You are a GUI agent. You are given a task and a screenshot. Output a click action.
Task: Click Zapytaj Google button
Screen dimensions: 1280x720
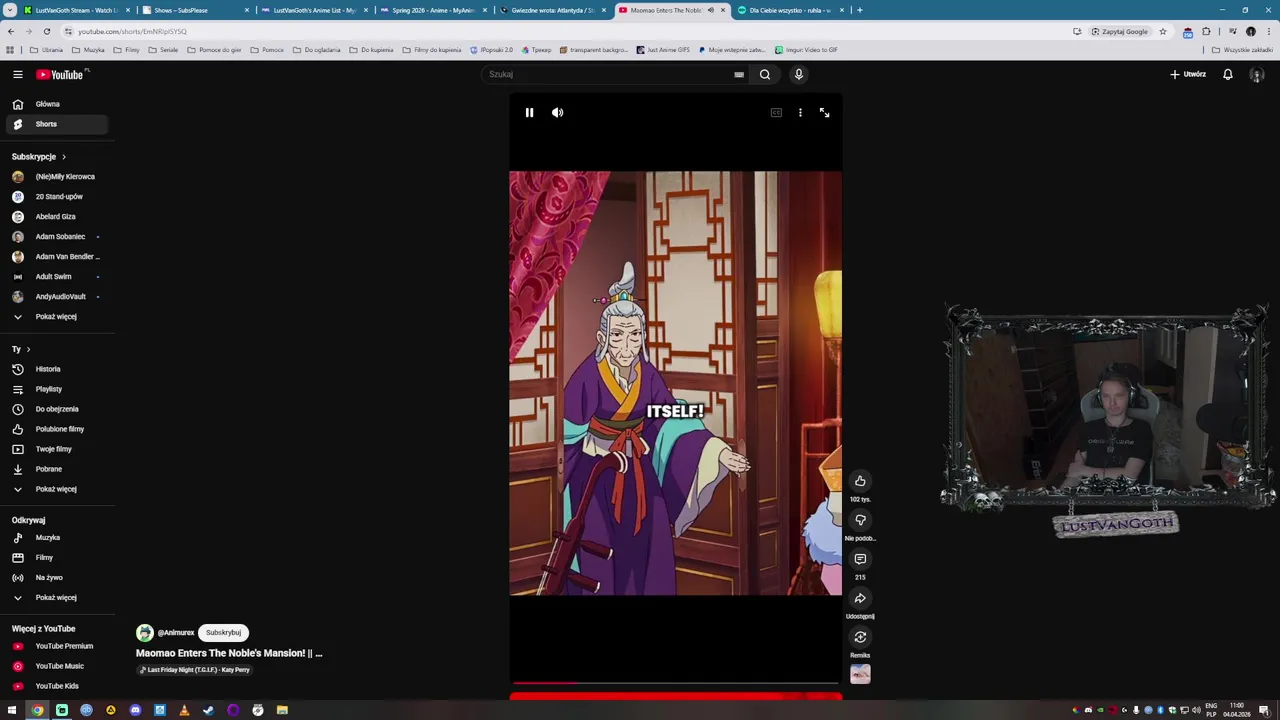(1120, 31)
